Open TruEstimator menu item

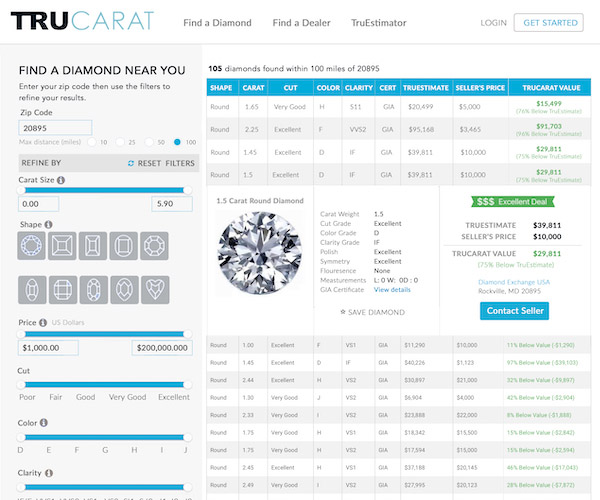point(379,23)
